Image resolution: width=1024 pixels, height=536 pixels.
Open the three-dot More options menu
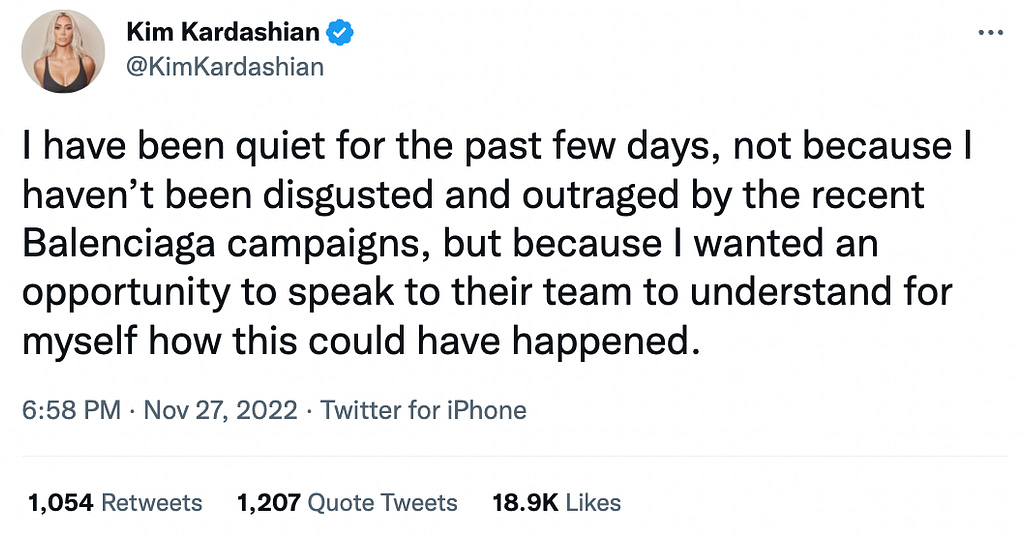pyautogui.click(x=988, y=32)
